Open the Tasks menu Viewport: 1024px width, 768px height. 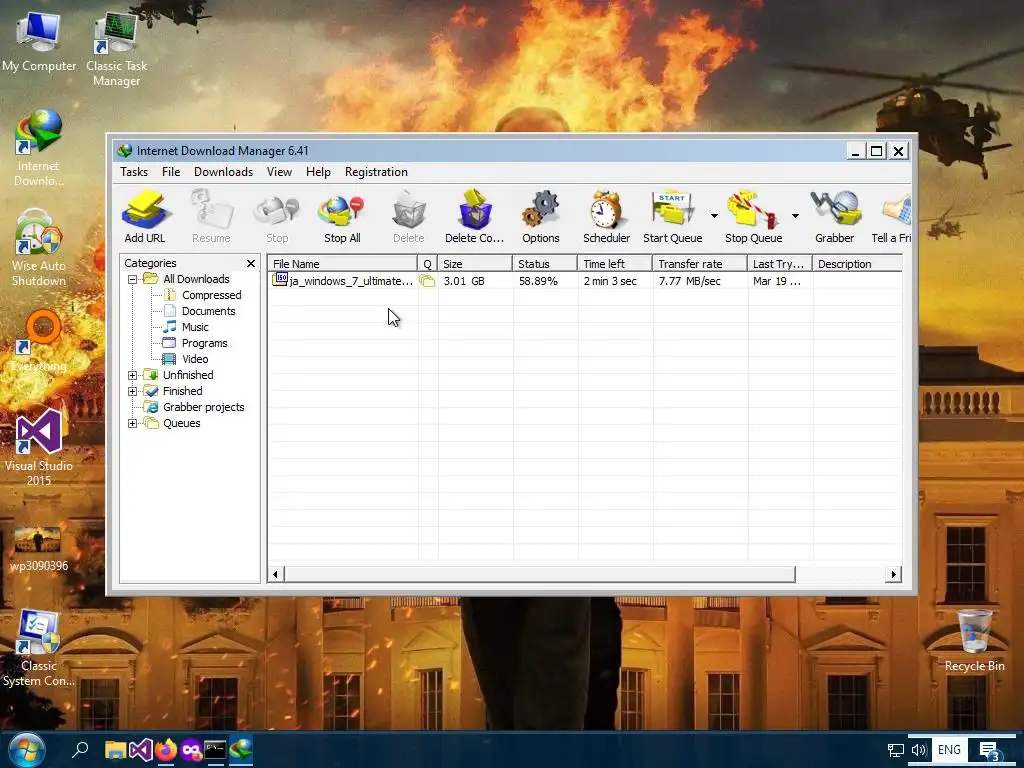tap(134, 172)
